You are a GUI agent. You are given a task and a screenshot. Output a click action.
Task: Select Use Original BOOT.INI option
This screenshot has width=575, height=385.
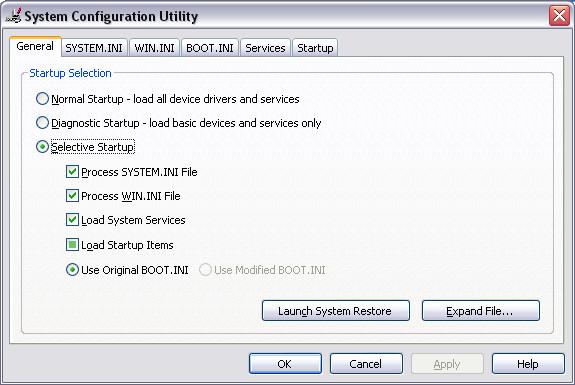(x=72, y=270)
